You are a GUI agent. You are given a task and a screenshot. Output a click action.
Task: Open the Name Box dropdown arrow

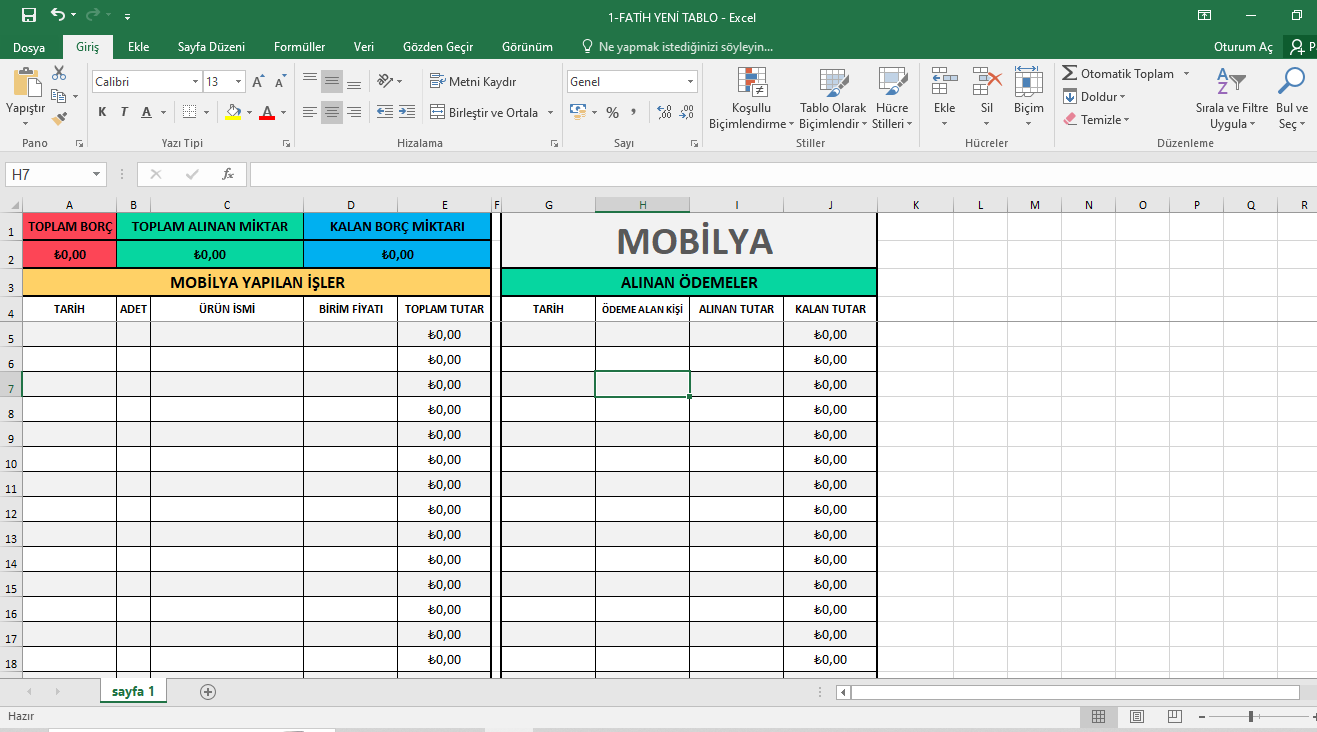click(x=96, y=174)
